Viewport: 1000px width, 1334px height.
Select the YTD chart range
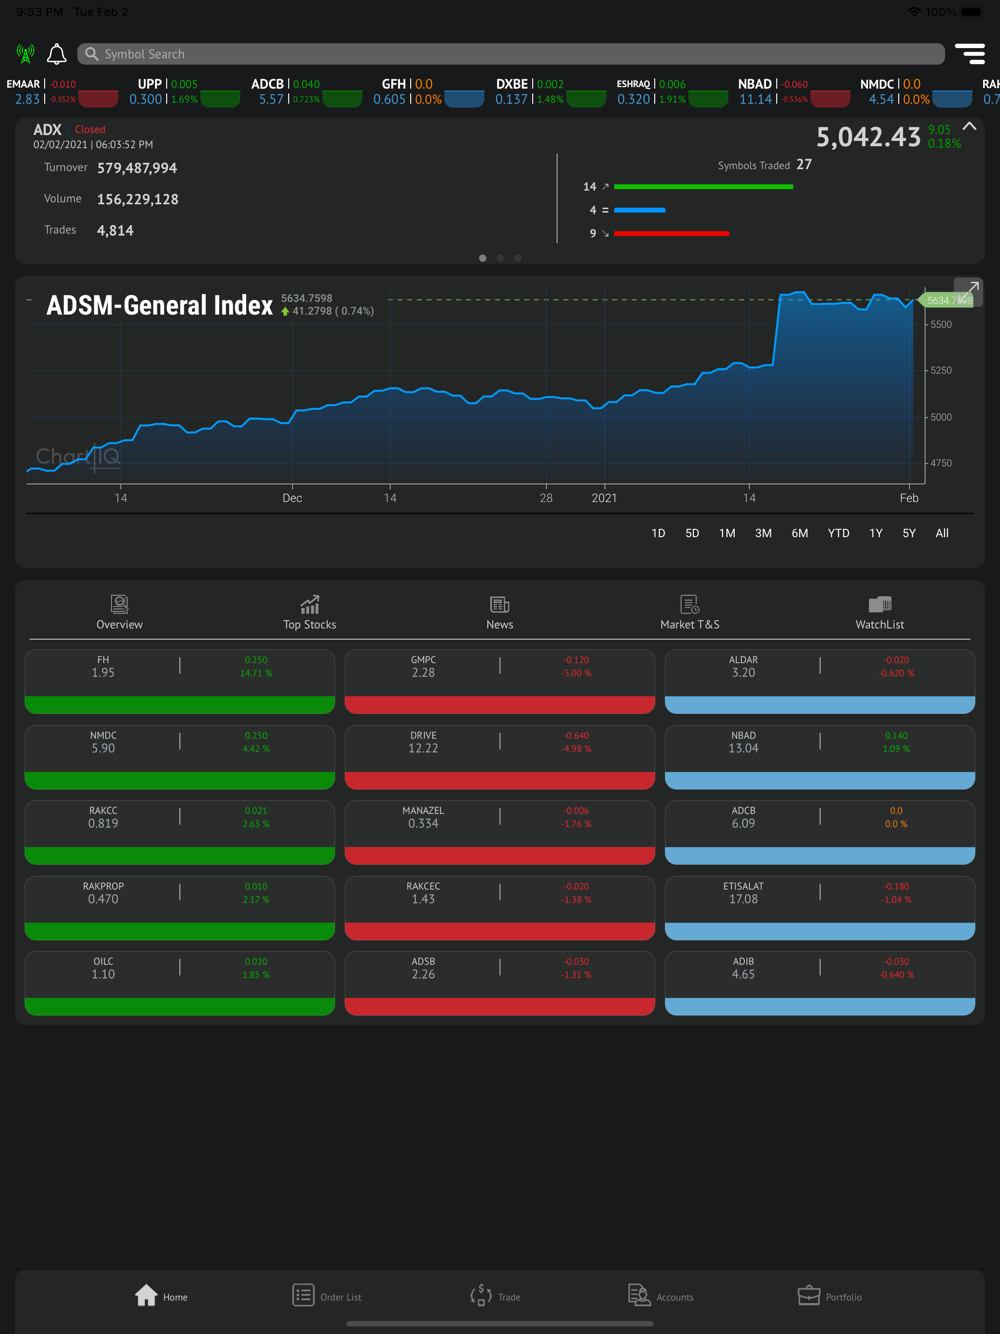tap(838, 533)
